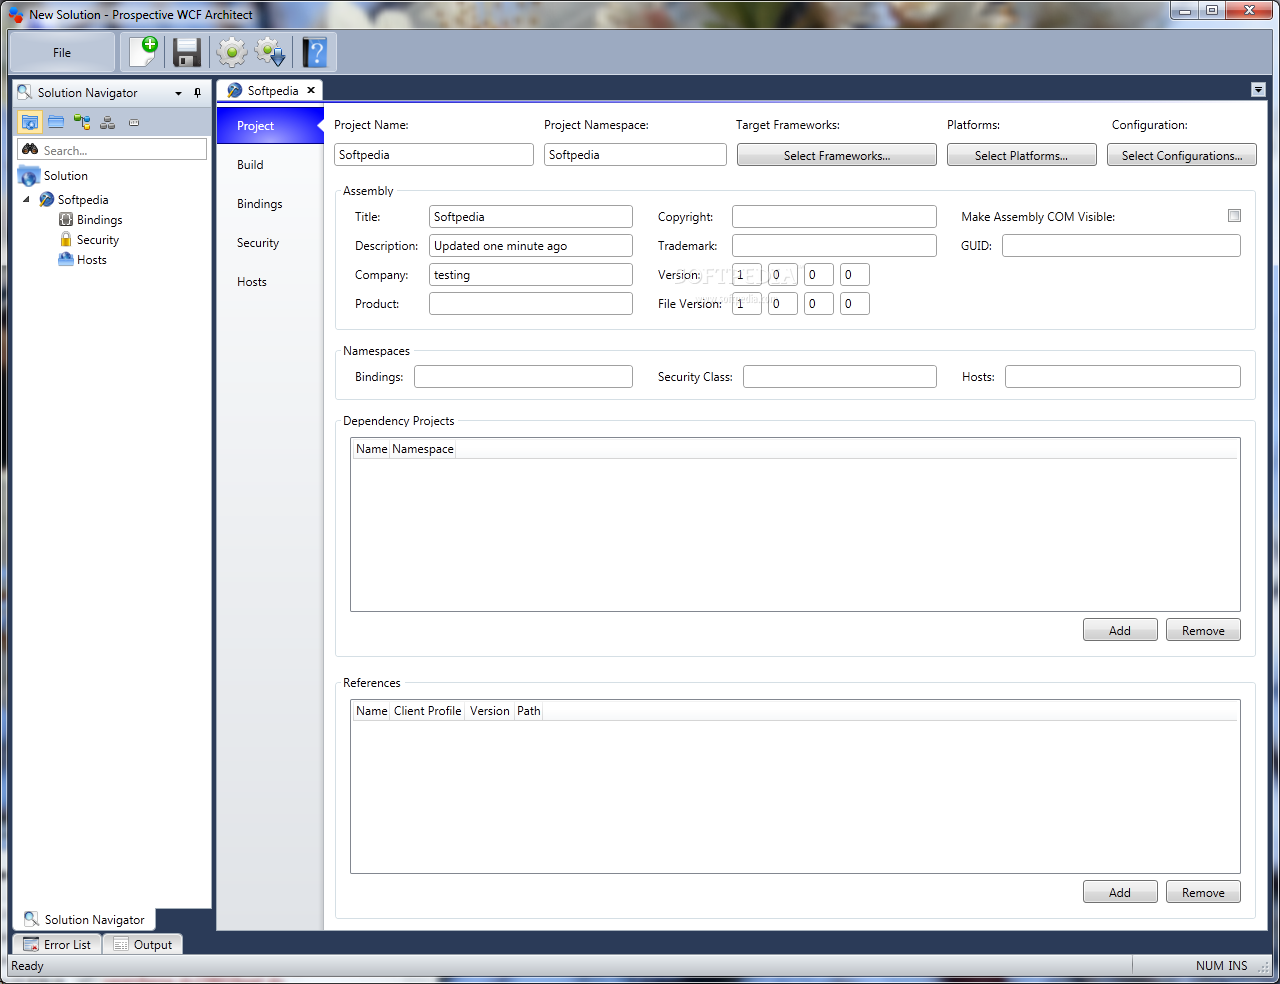Select the Hosts item in solution tree

pyautogui.click(x=92, y=260)
